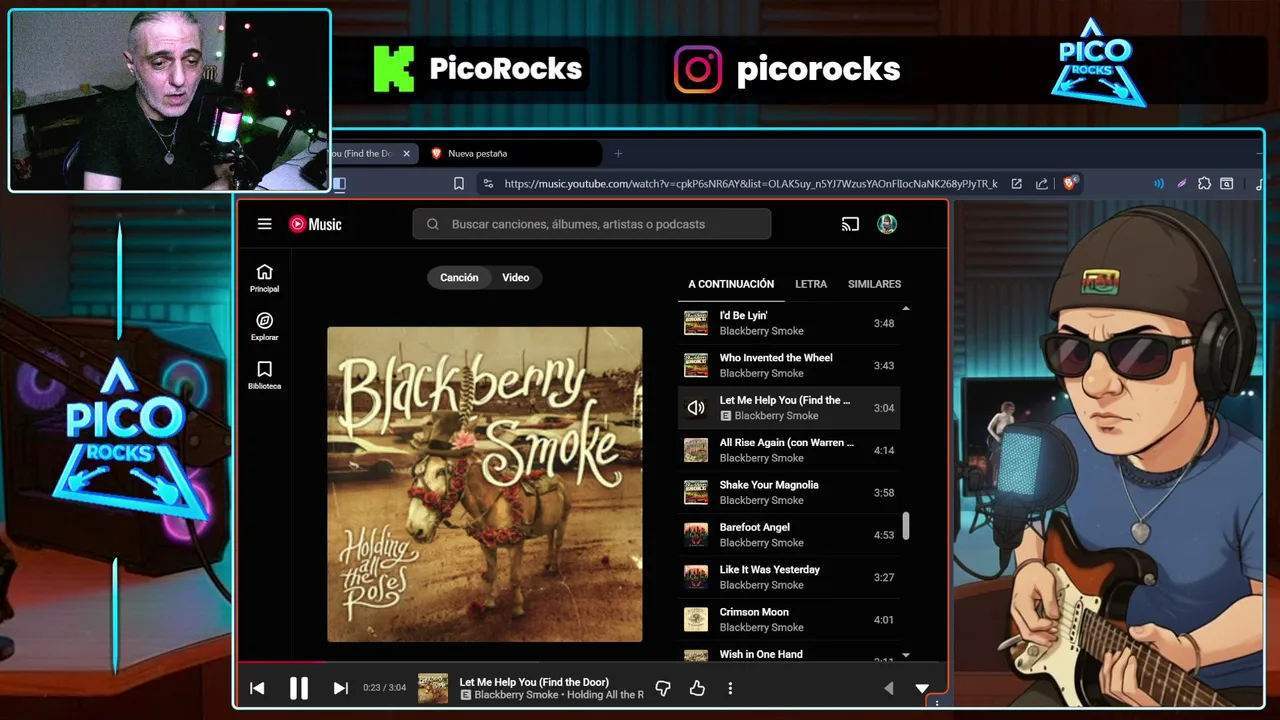Click the share icon in address bar
1280x720 pixels.
[x=1042, y=184]
